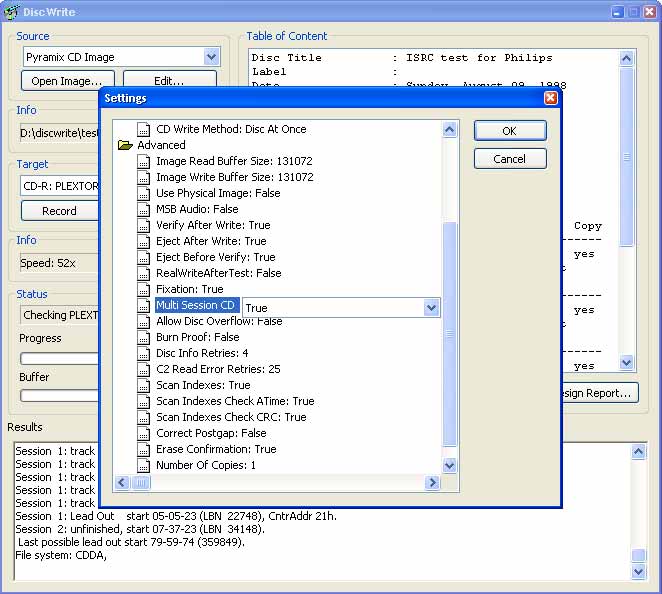Click the icon next to CD Write Method
The height and width of the screenshot is (594, 662).
tap(144, 129)
